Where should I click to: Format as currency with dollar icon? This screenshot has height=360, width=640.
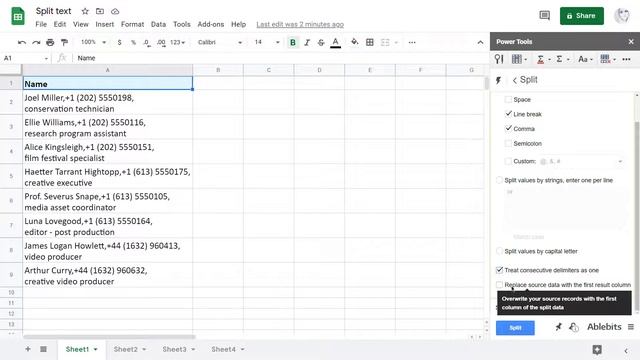tap(119, 42)
